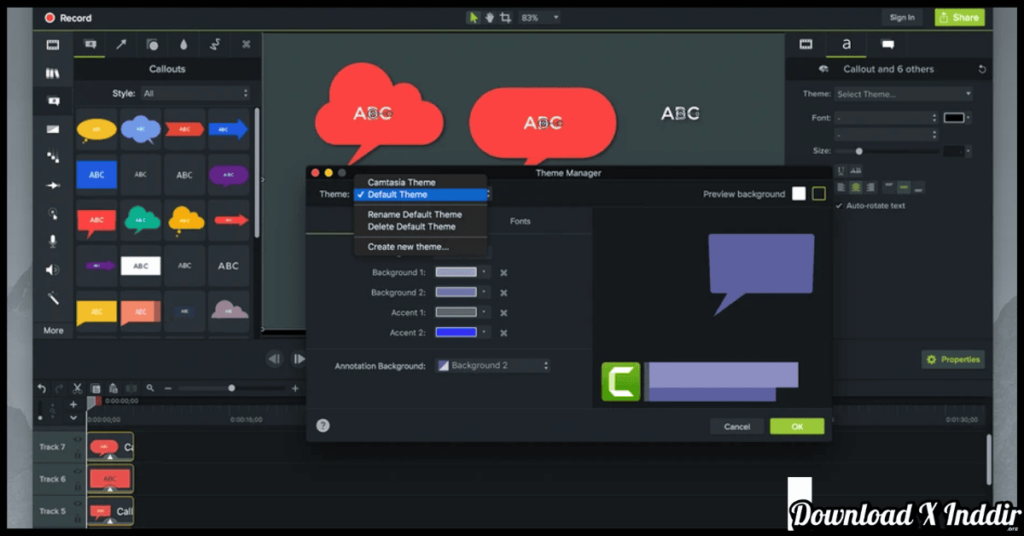Screen dimensions: 1024x536
Task: Toggle Track 6 lock icon
Action: [x=78, y=487]
